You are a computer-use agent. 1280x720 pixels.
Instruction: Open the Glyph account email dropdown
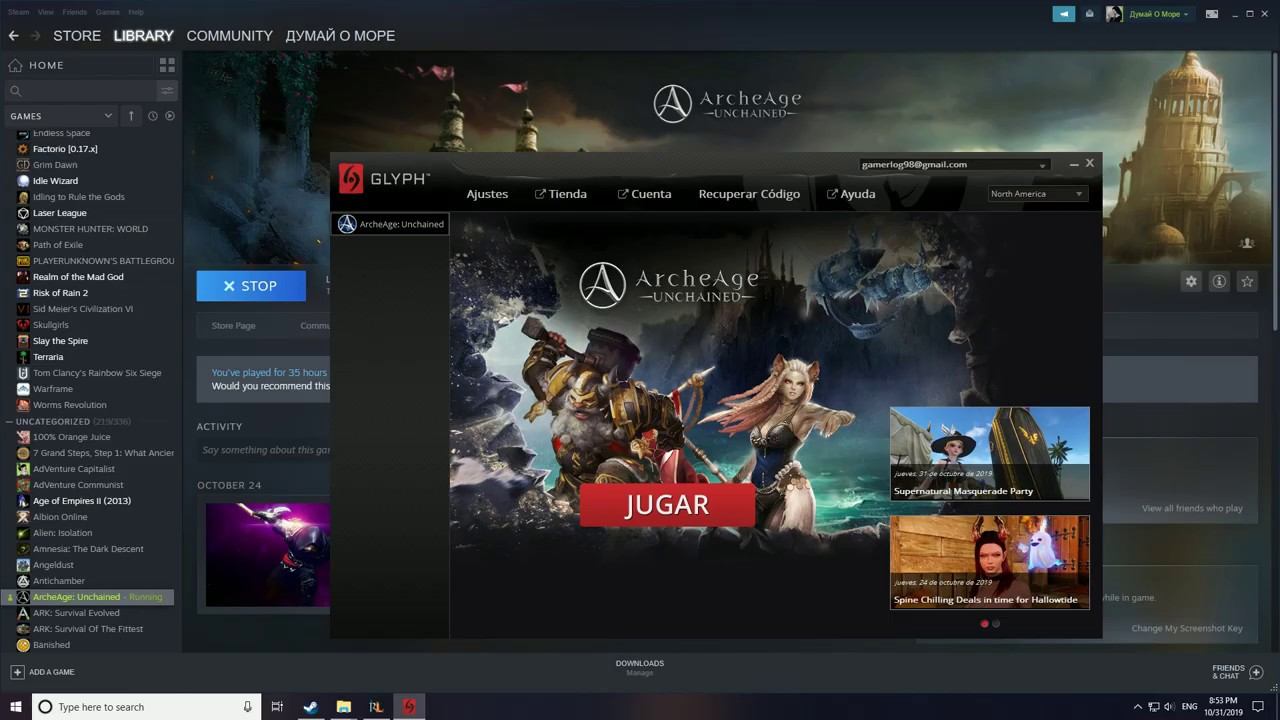point(954,165)
